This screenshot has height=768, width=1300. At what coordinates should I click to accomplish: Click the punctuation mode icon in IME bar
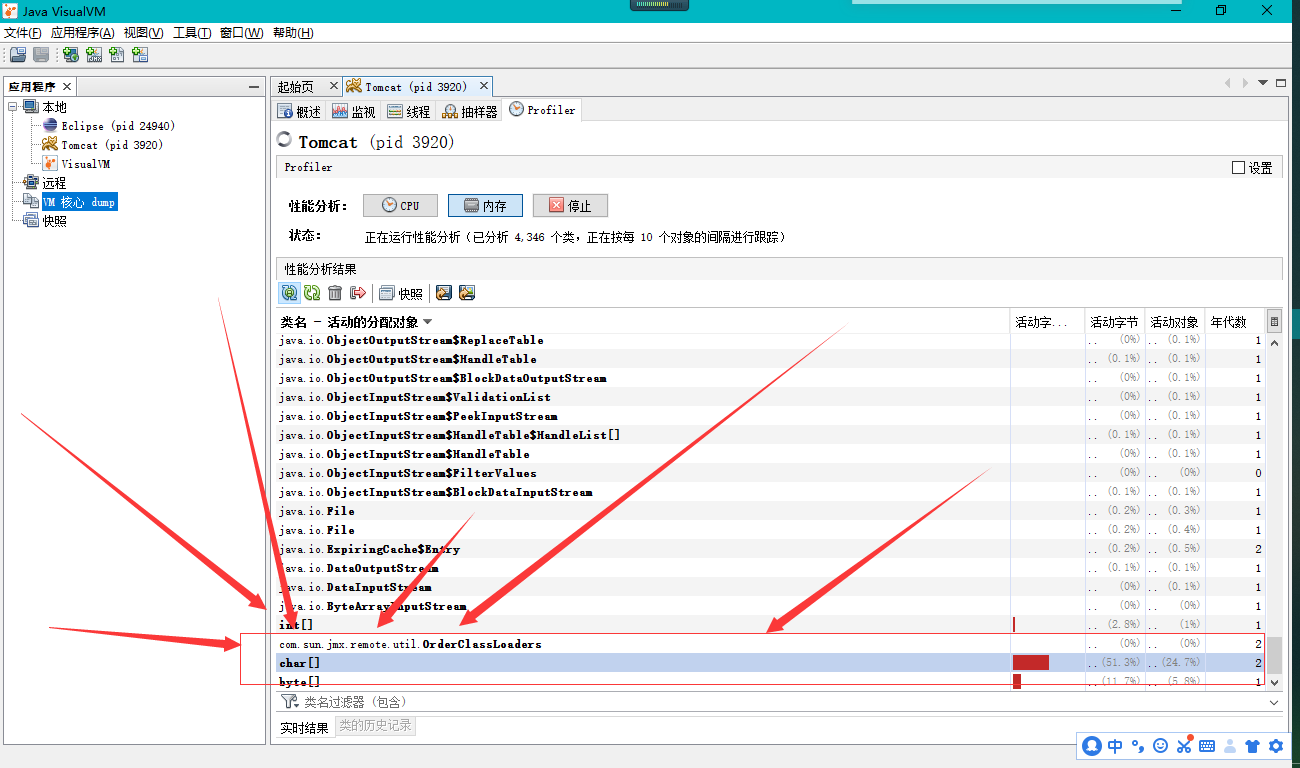point(1139,746)
